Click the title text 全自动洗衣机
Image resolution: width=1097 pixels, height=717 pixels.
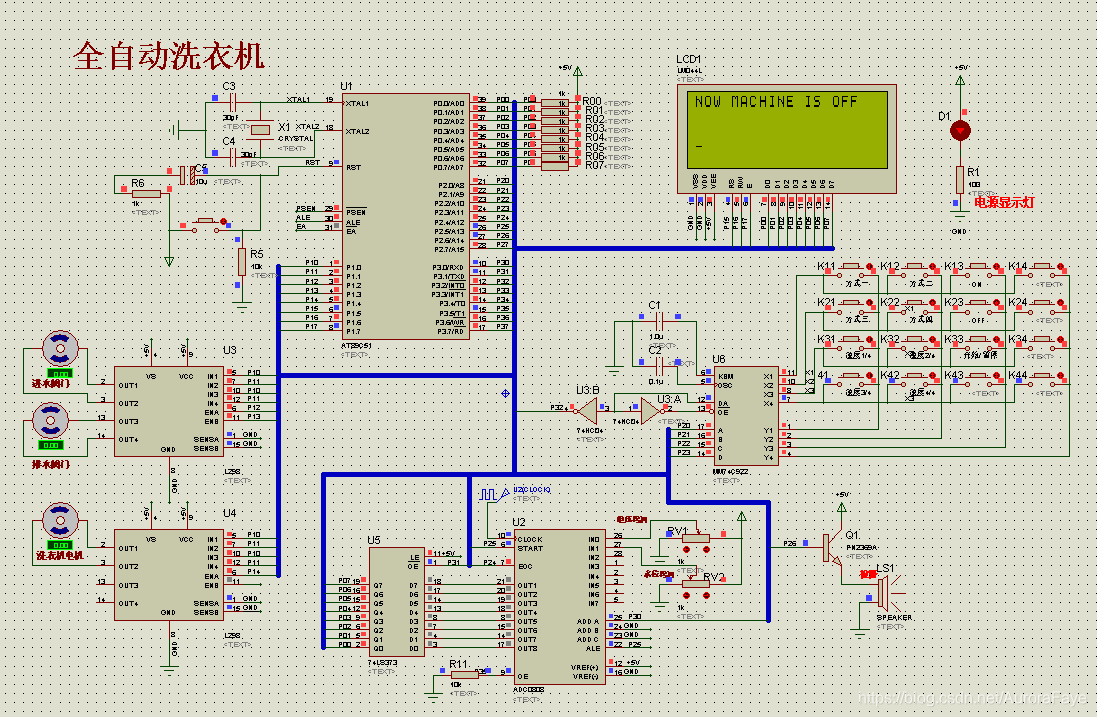click(169, 55)
